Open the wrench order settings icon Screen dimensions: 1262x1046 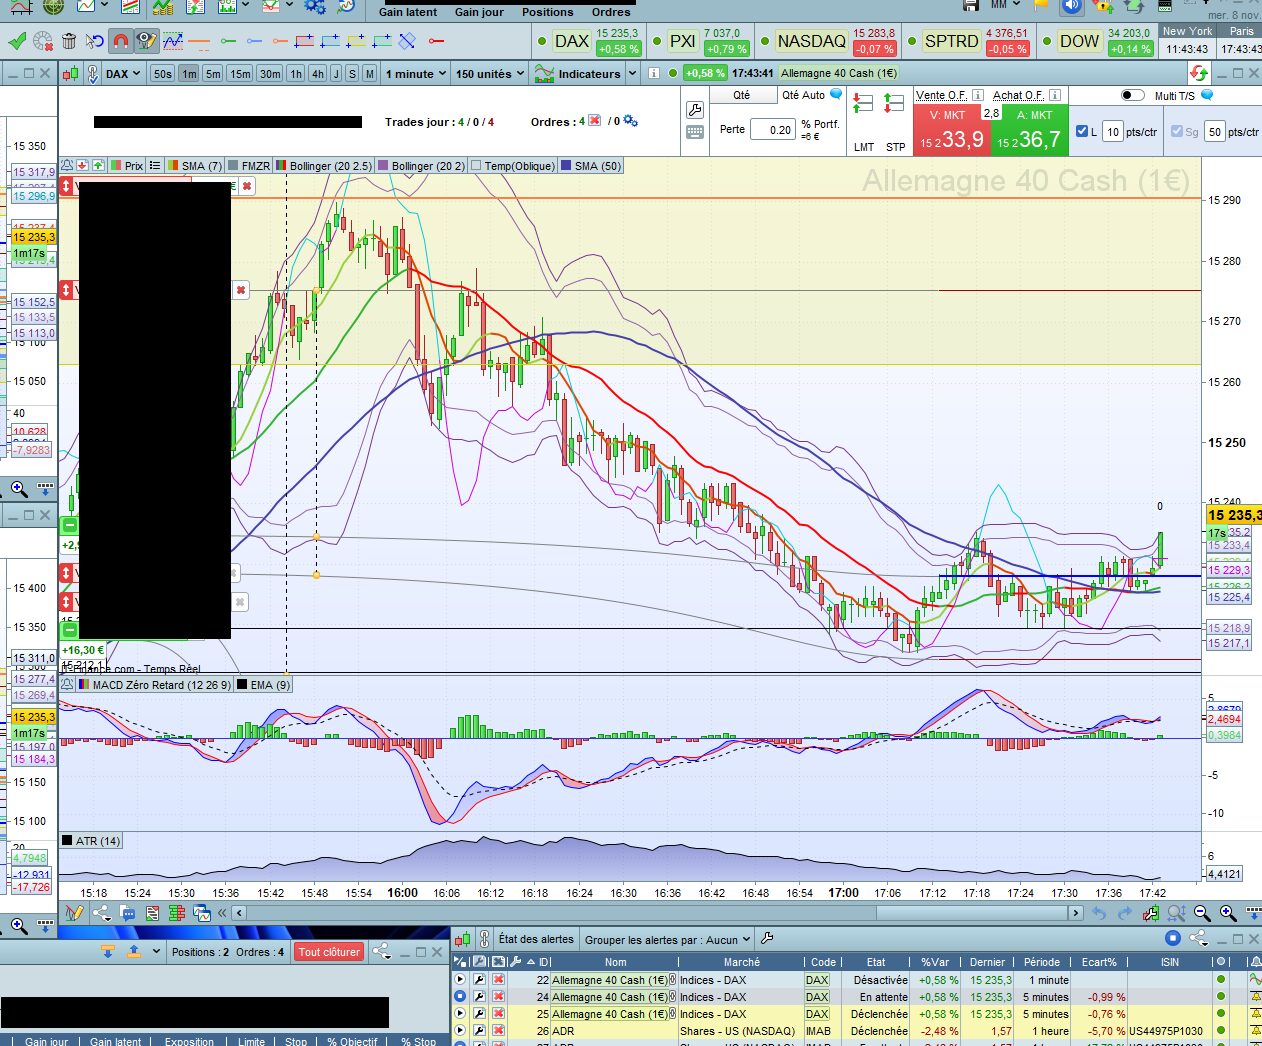695,110
